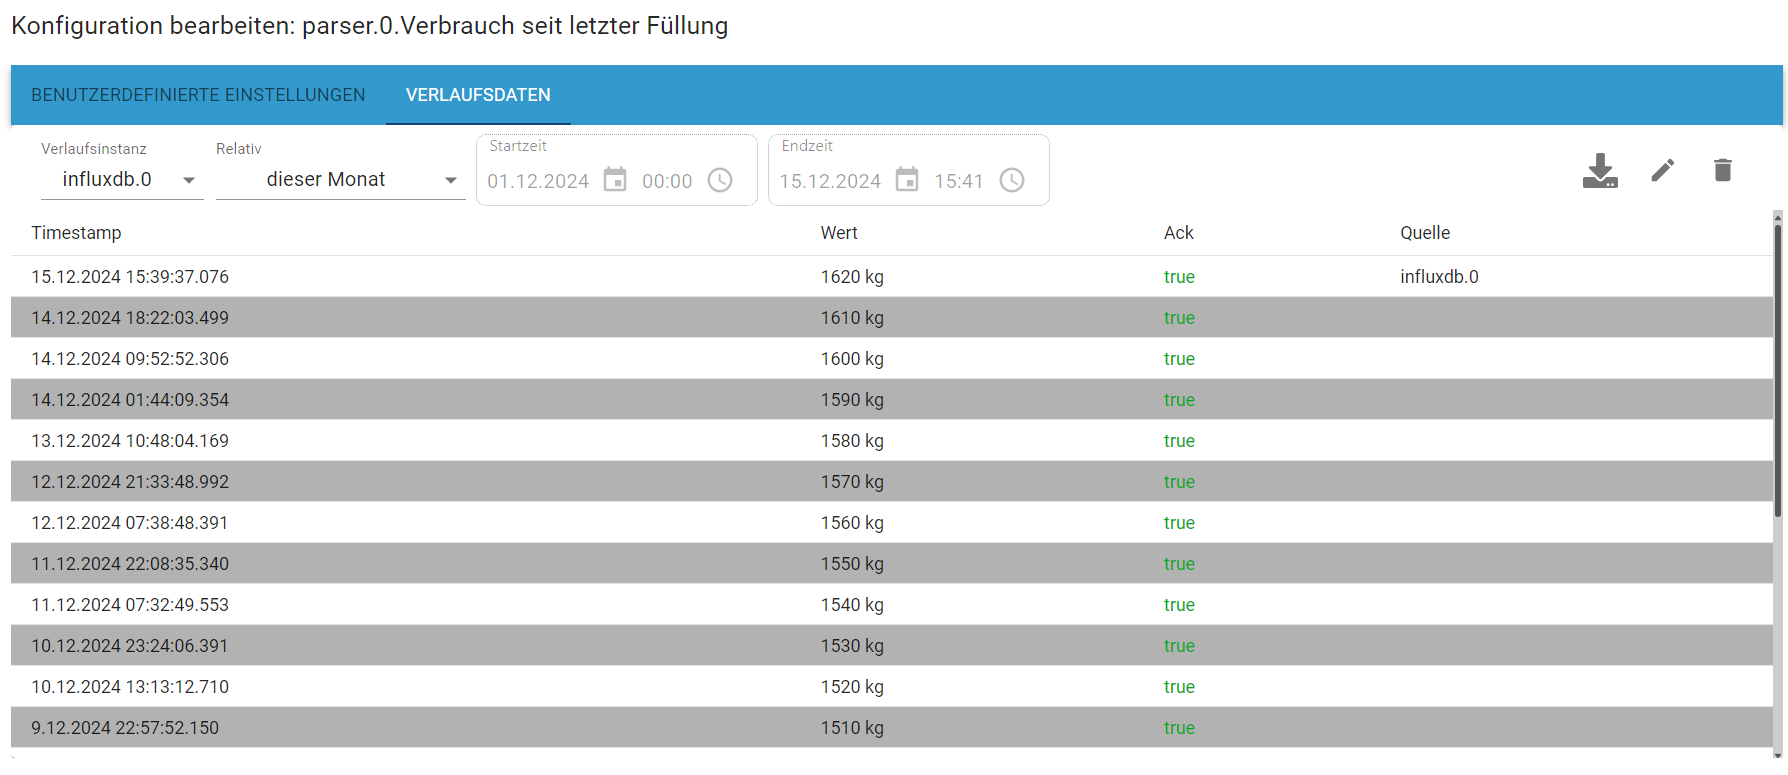
Task: Select row 9.12.2024 22:57:52.150
Action: tap(892, 728)
